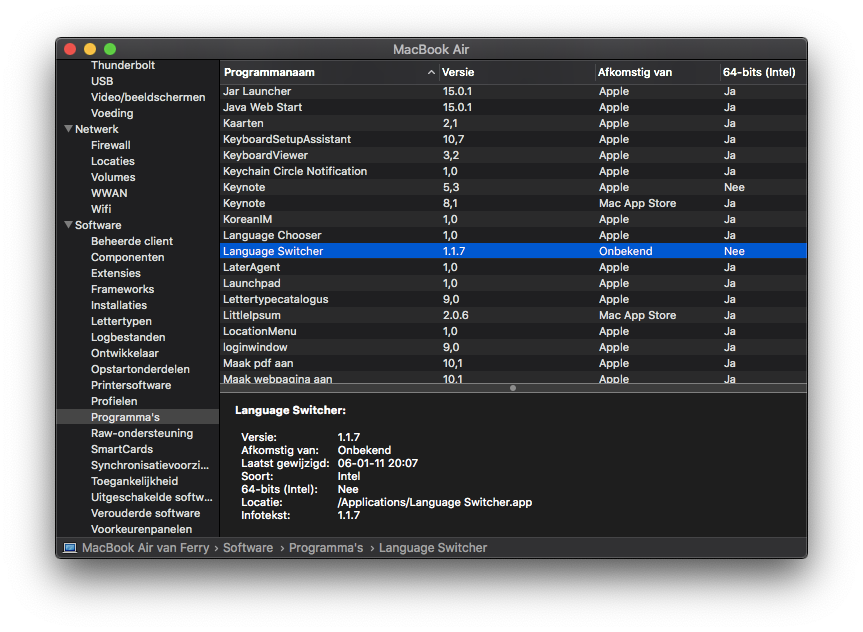Open Frameworks sidebar item

coord(122,288)
